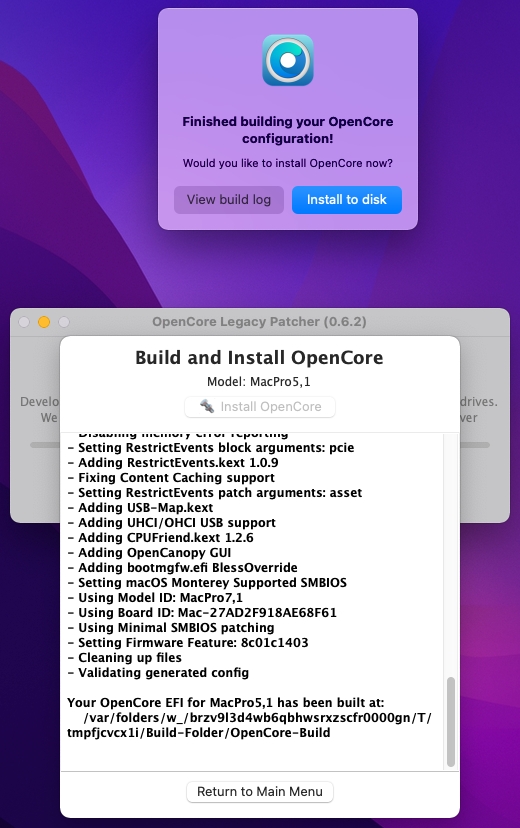Click log line 'Using Model ID: MacPro7,1'

[x=155, y=598]
